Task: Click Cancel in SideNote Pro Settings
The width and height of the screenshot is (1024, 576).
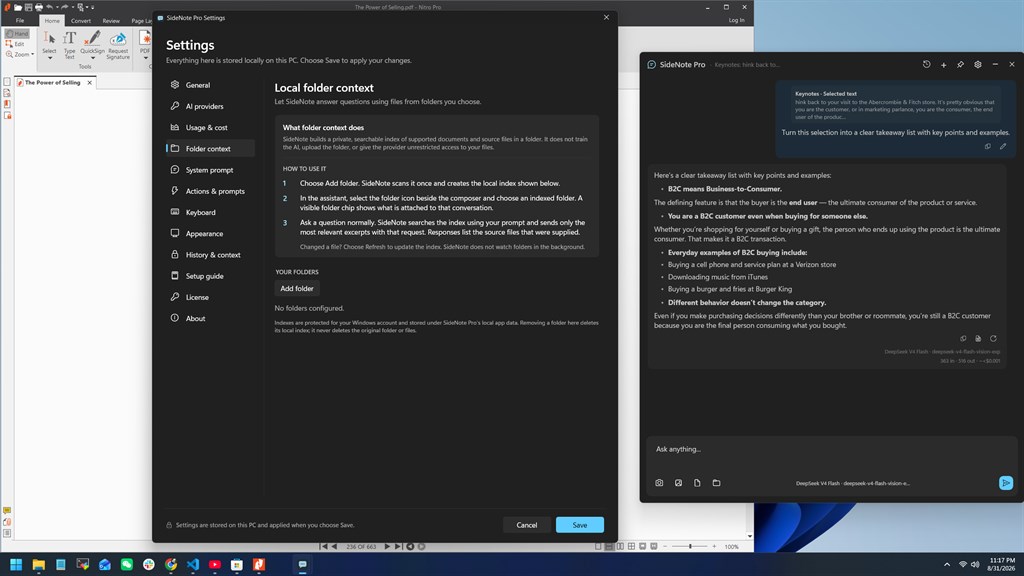Action: click(x=526, y=524)
